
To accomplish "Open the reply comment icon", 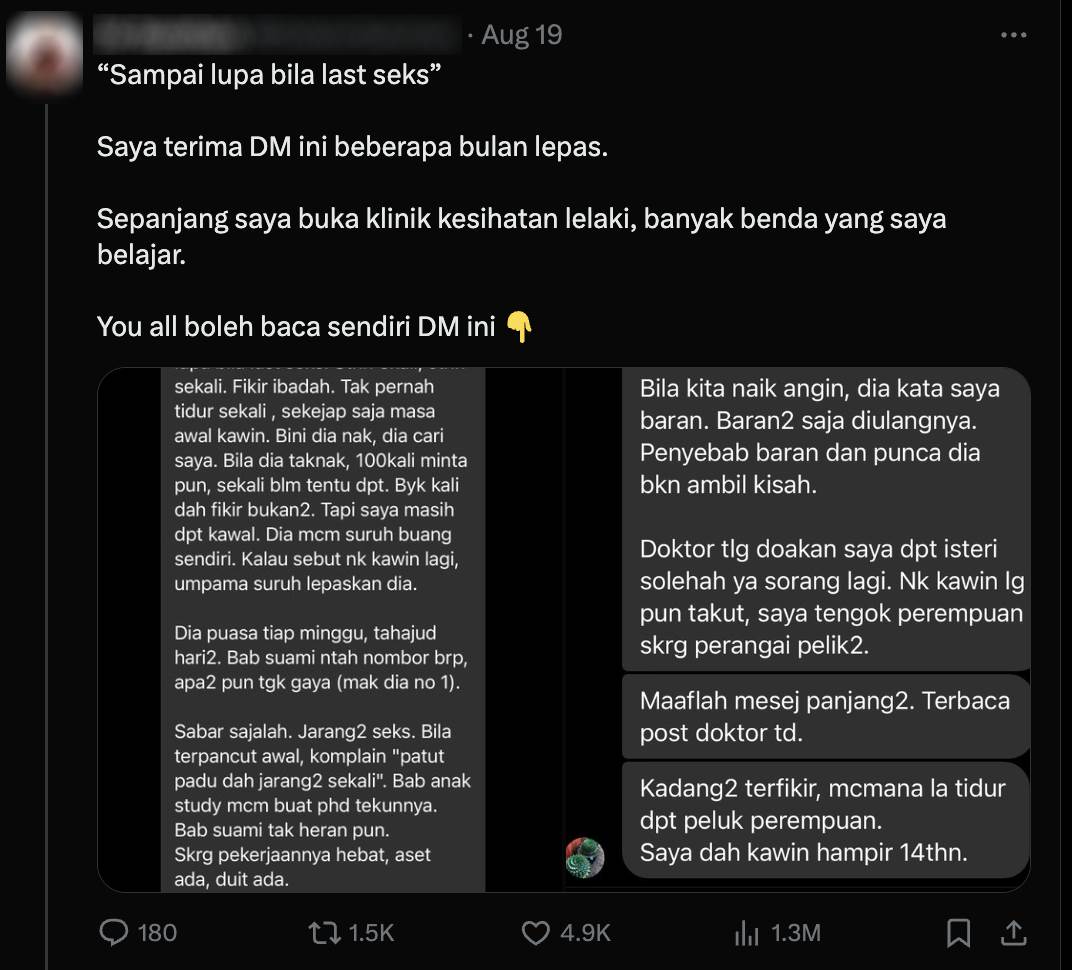I will tap(113, 932).
